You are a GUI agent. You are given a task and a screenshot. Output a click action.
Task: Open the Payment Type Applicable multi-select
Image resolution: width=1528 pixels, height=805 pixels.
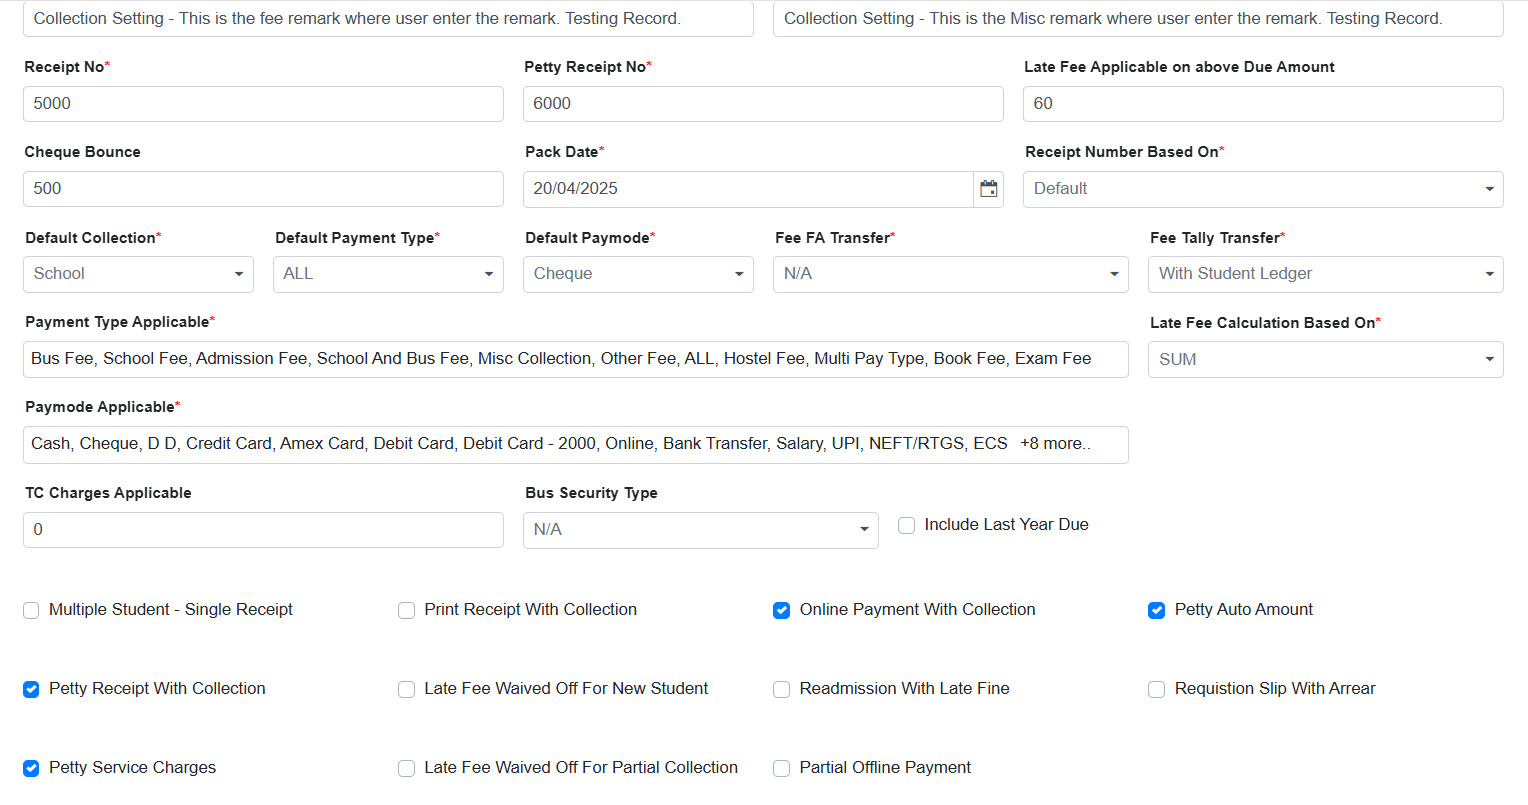[x=575, y=359]
